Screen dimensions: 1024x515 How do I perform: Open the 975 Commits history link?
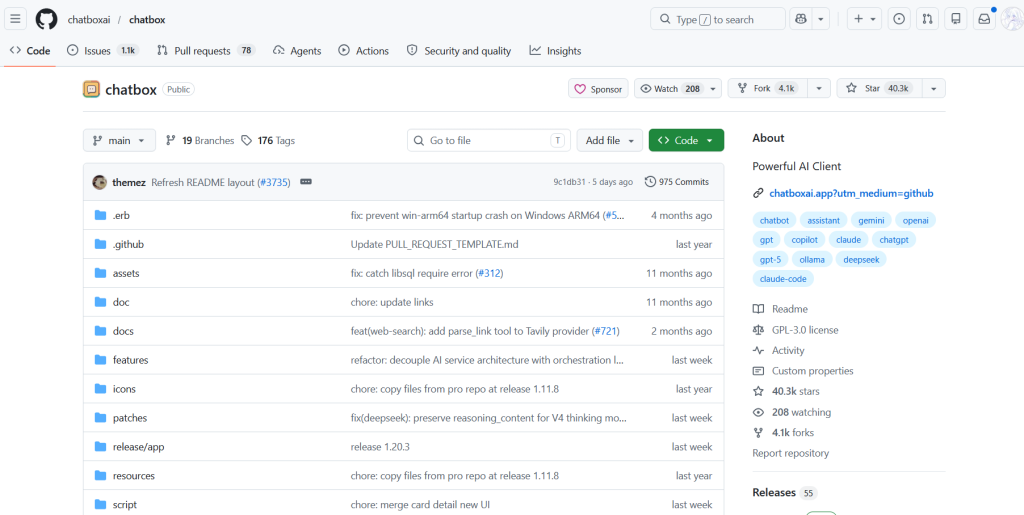[x=677, y=182]
